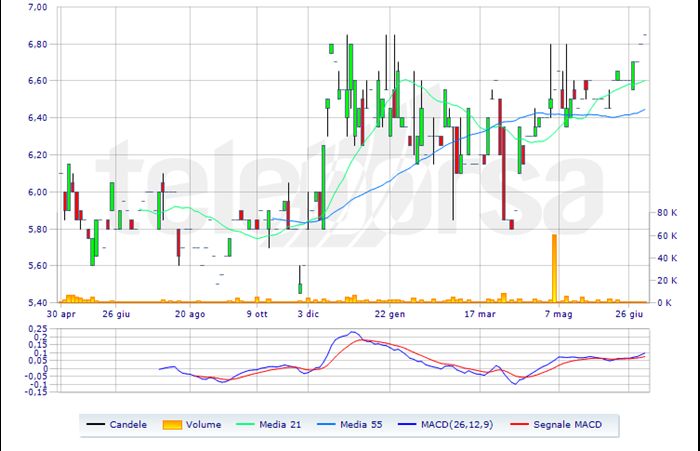This screenshot has height=451, width=700.
Task: Click the 5,60 price axis label
Action: [38, 266]
